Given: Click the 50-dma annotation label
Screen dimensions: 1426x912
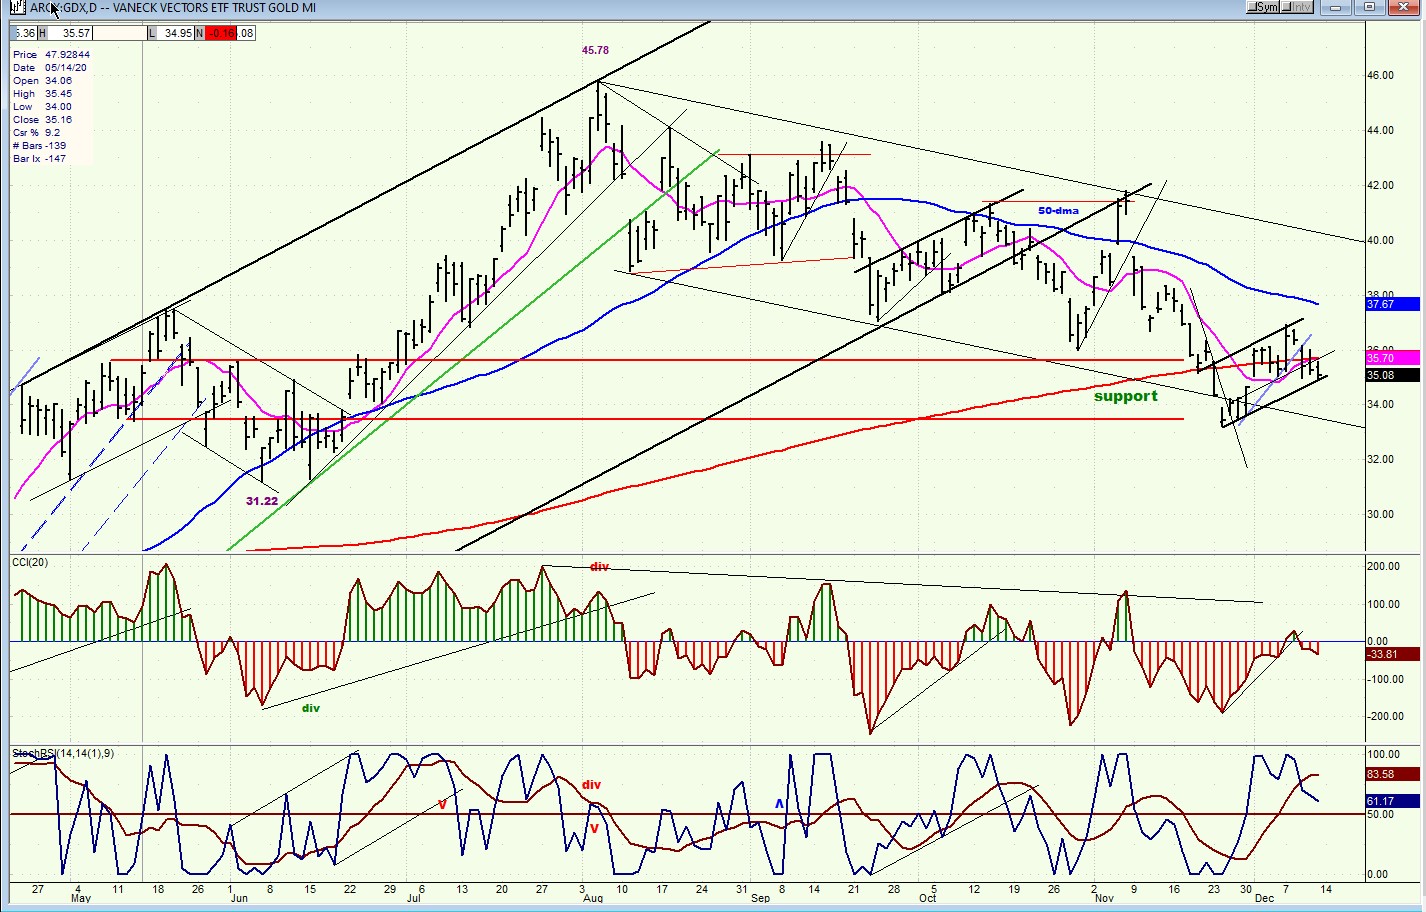Looking at the screenshot, I should pyautogui.click(x=1058, y=211).
